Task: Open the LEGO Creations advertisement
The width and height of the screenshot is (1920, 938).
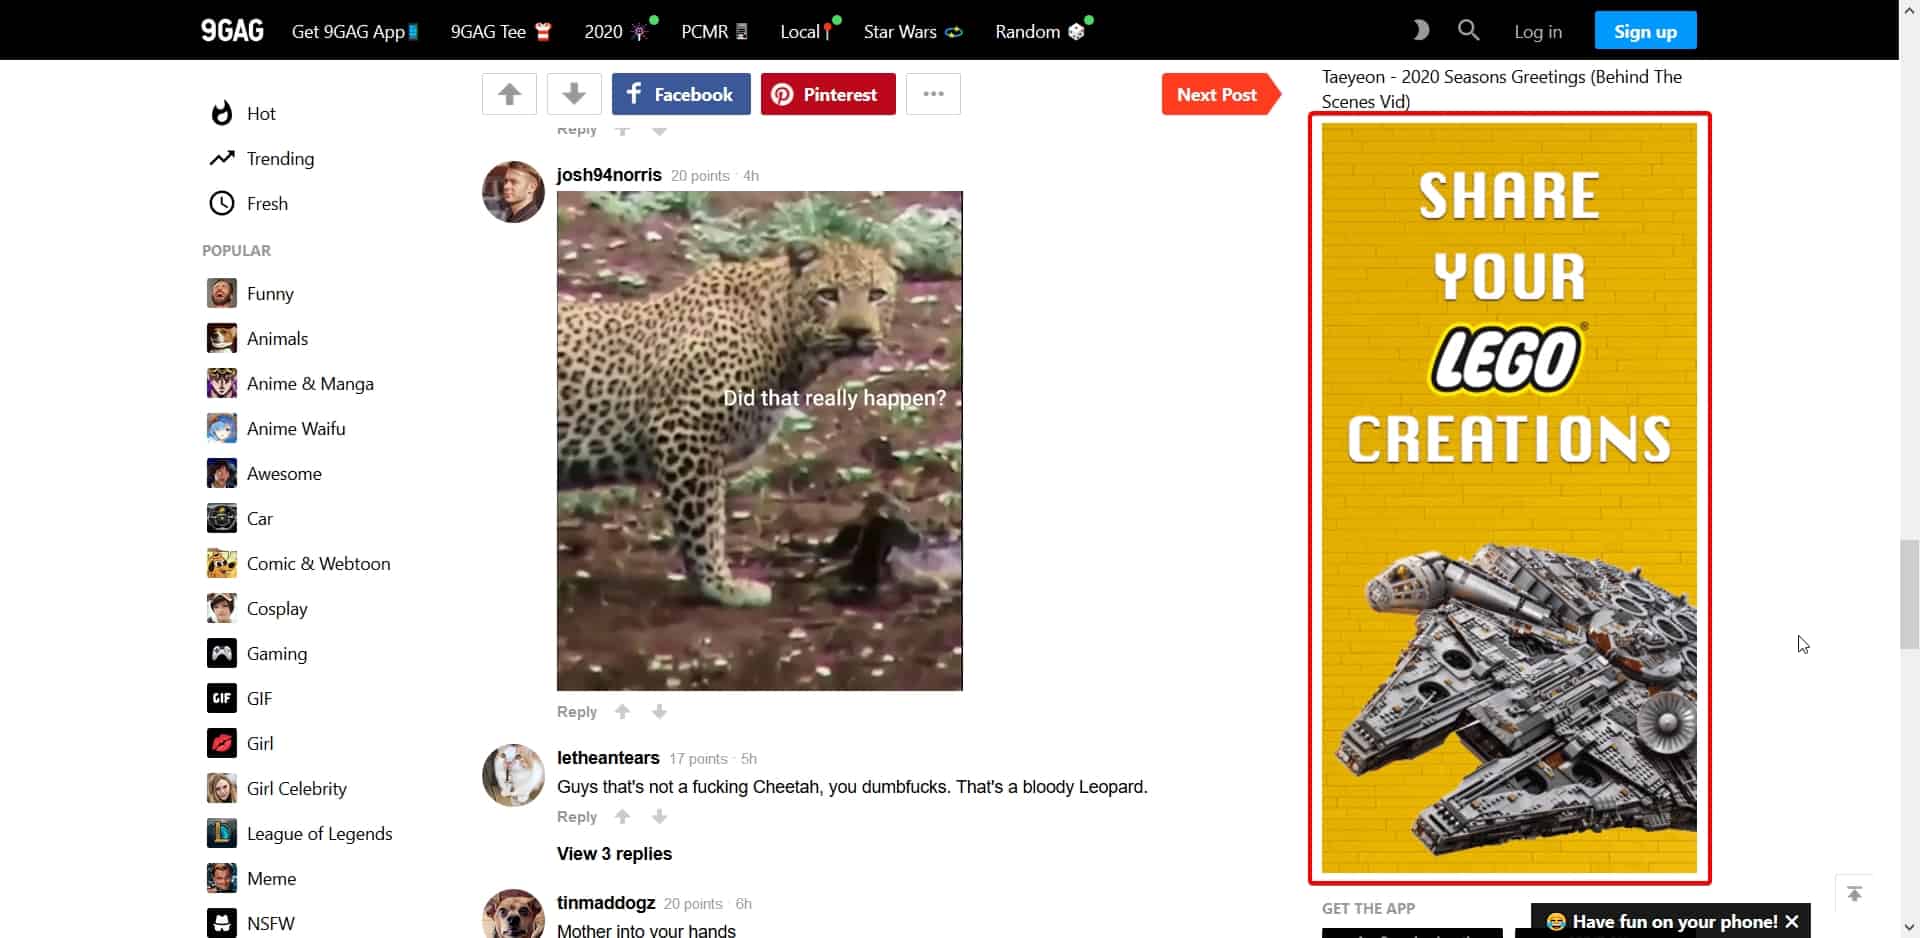Action: pyautogui.click(x=1509, y=498)
